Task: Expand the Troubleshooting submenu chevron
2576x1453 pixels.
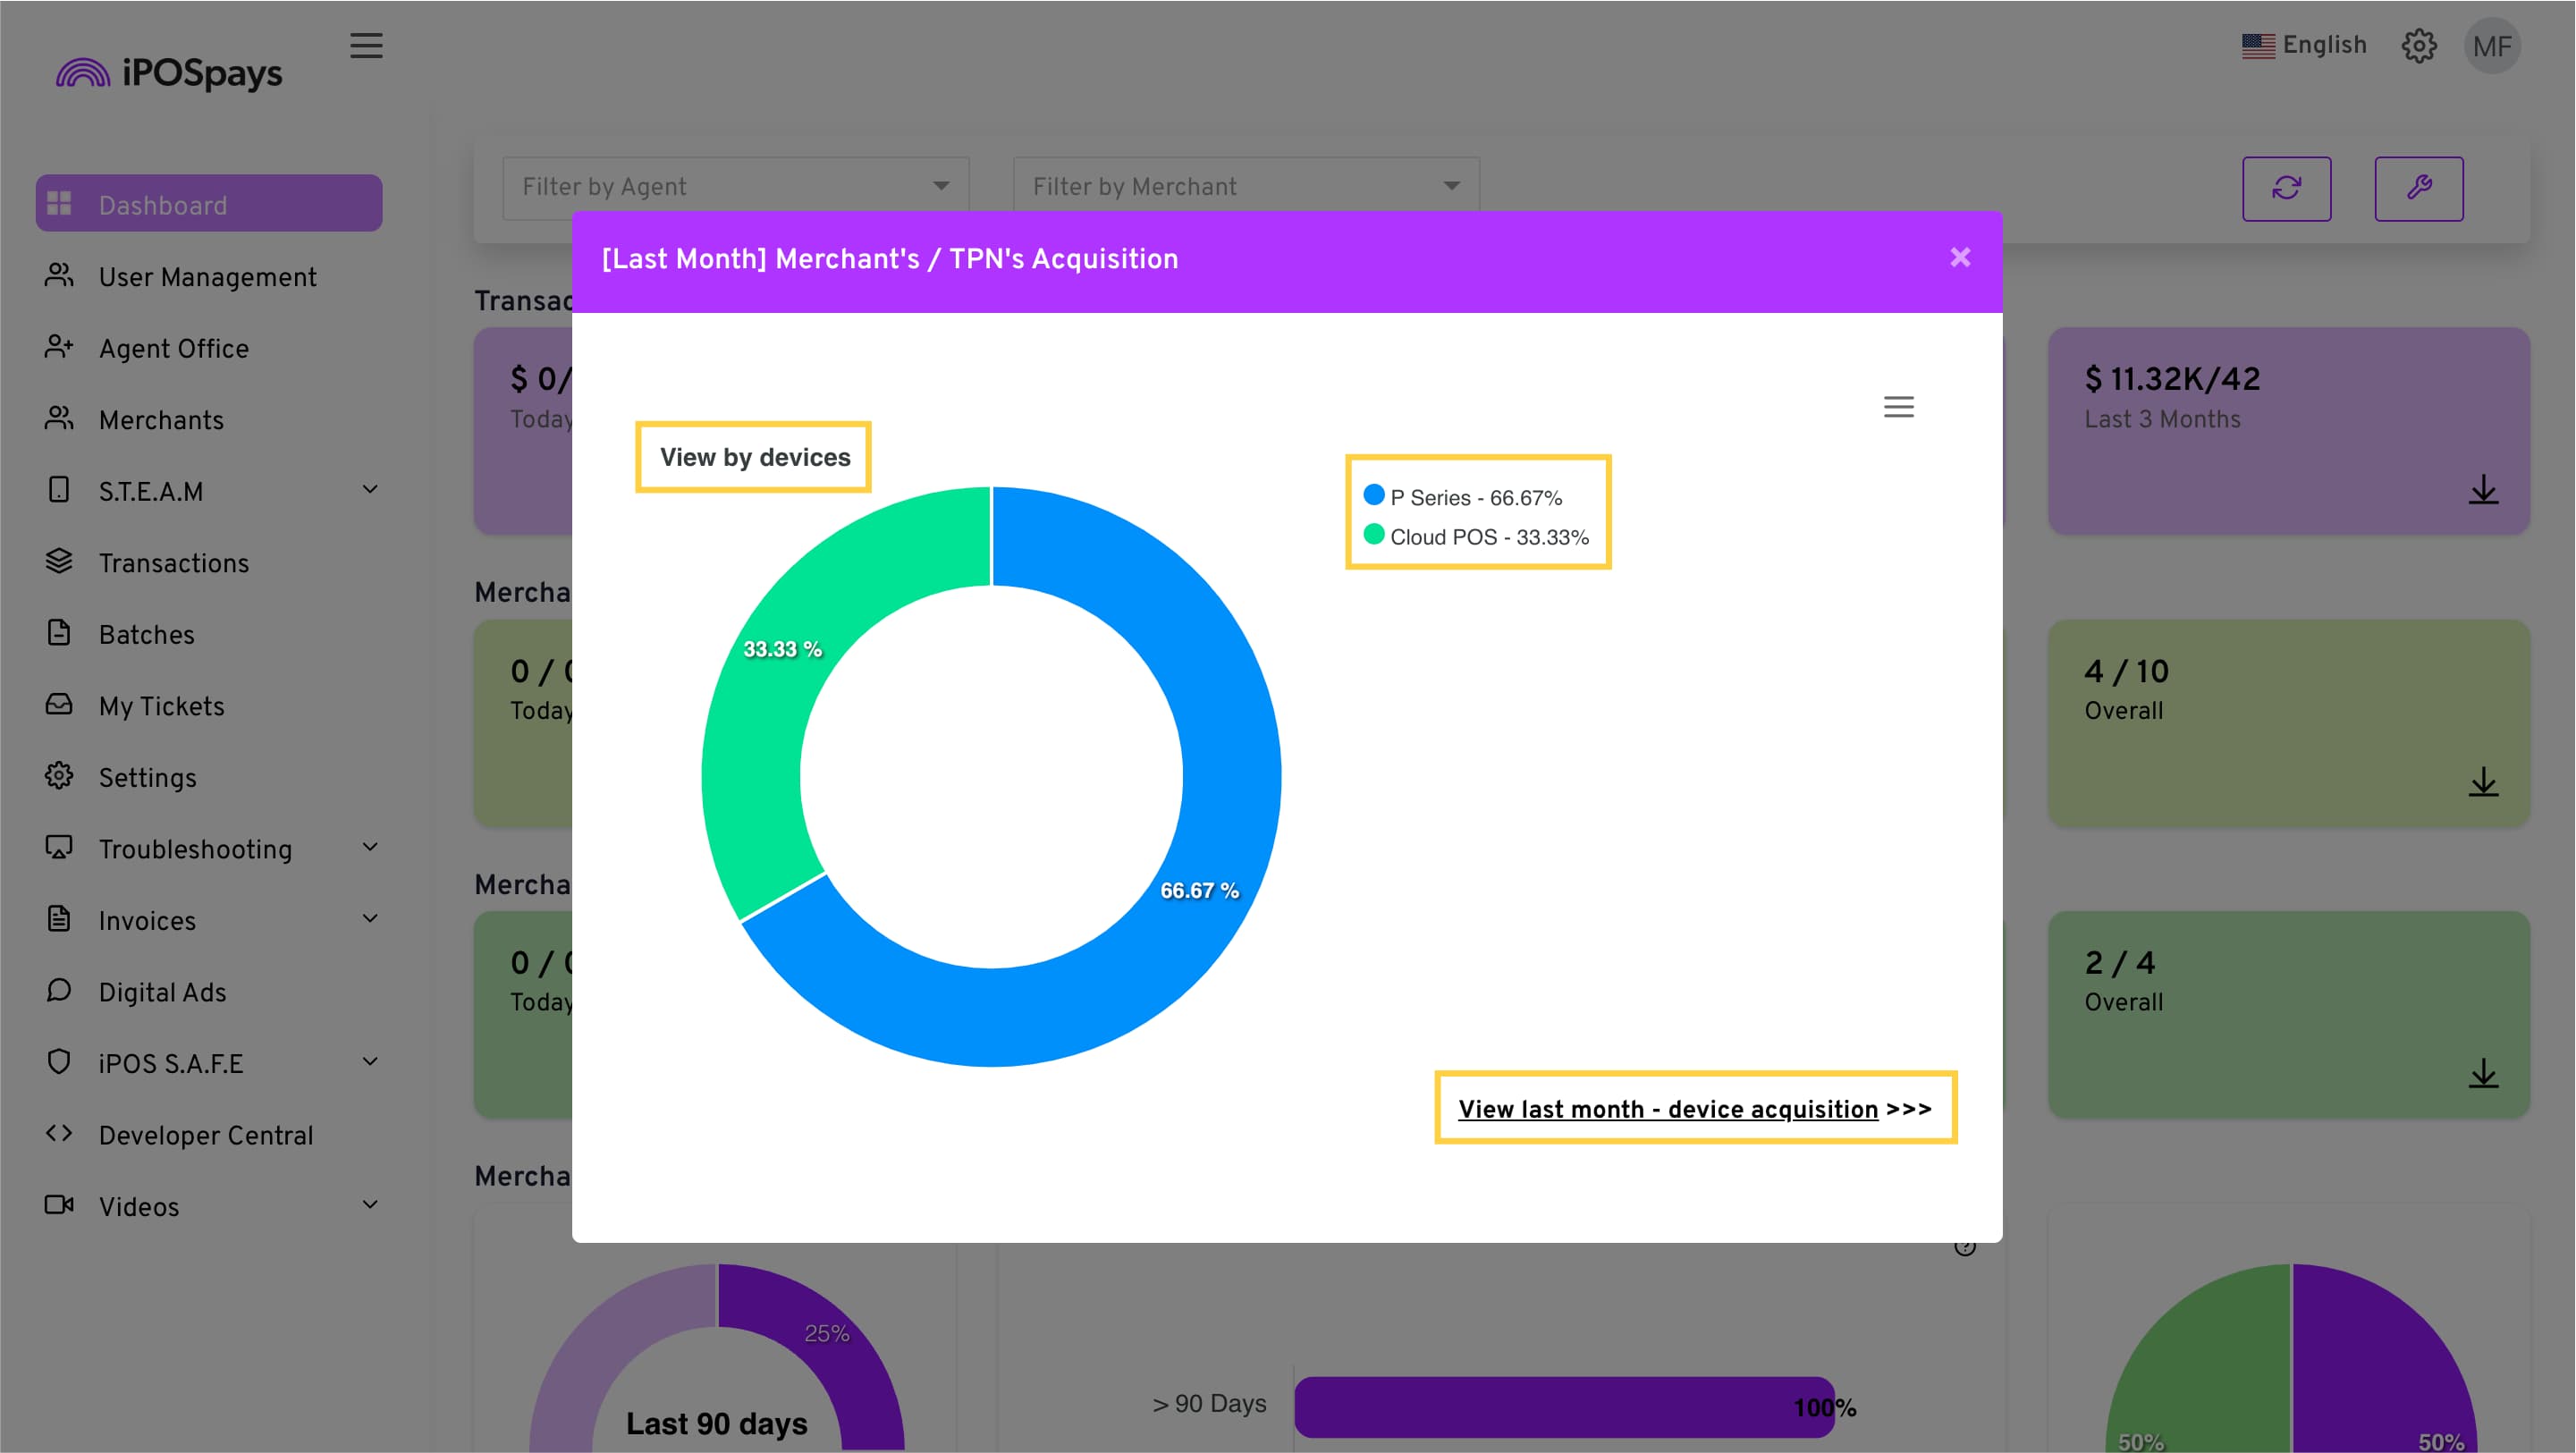Action: [x=370, y=848]
